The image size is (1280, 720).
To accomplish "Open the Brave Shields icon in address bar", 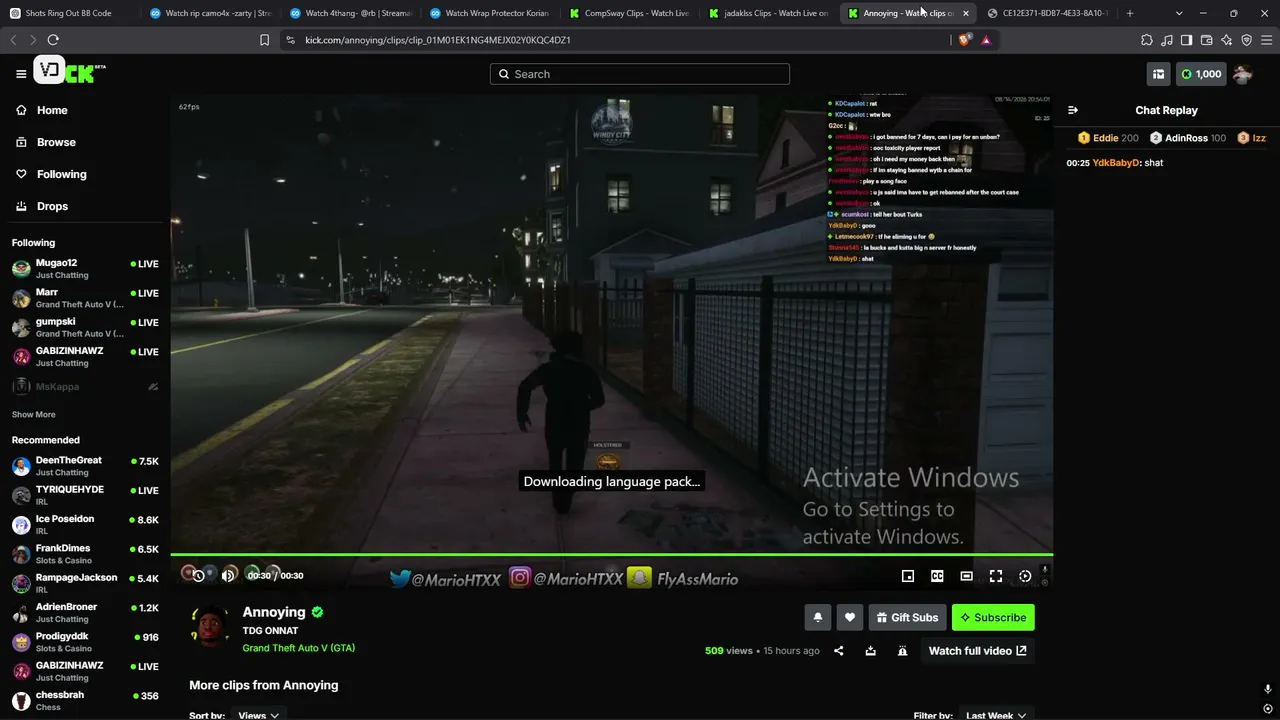I will pyautogui.click(x=965, y=40).
